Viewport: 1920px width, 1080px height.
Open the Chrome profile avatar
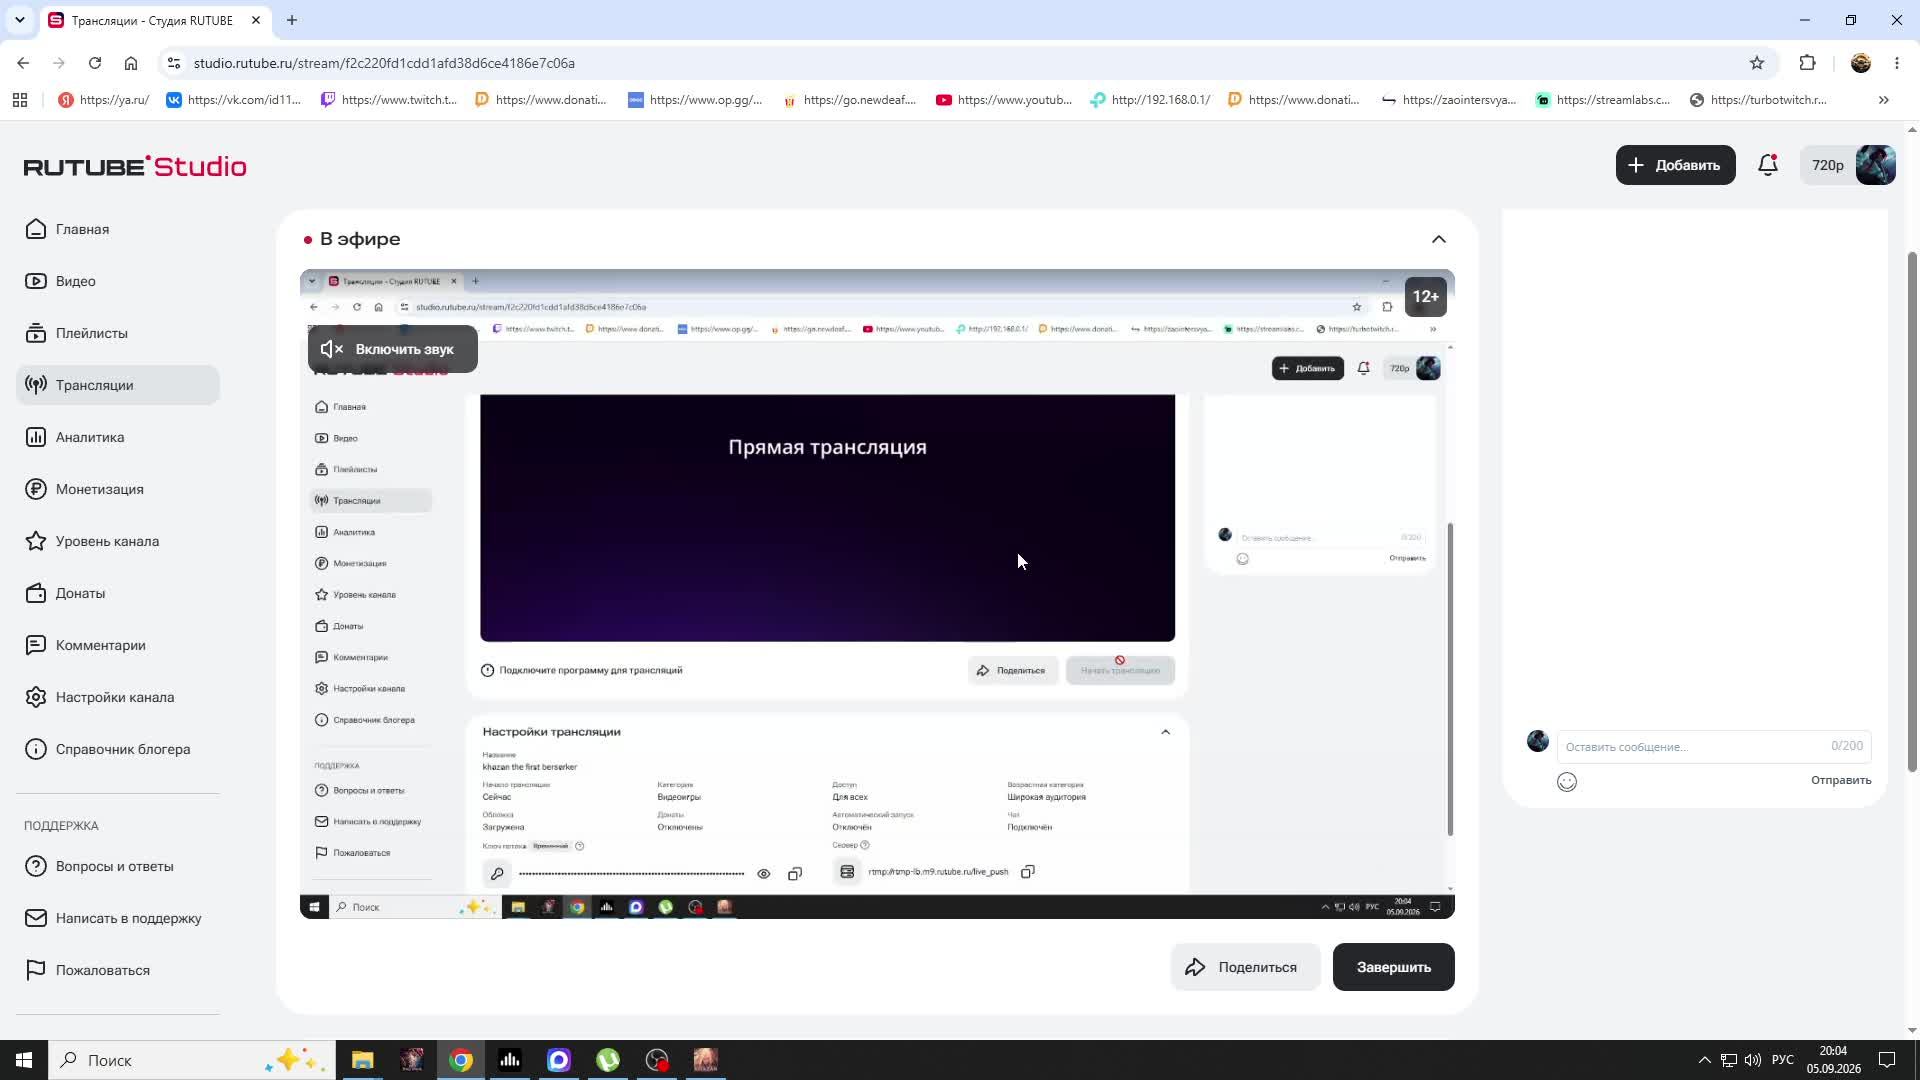tap(1861, 63)
